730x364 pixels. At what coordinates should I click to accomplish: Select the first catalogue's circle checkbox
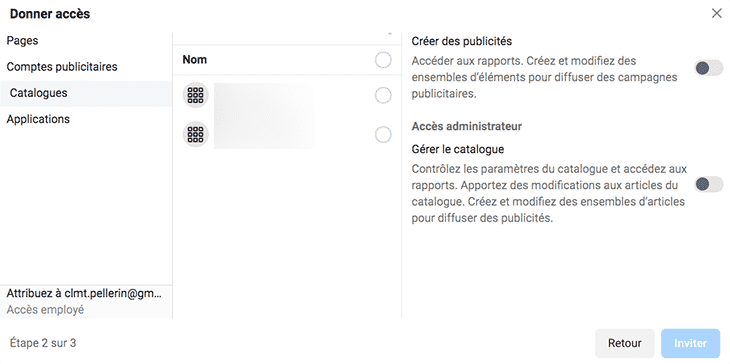click(x=383, y=96)
